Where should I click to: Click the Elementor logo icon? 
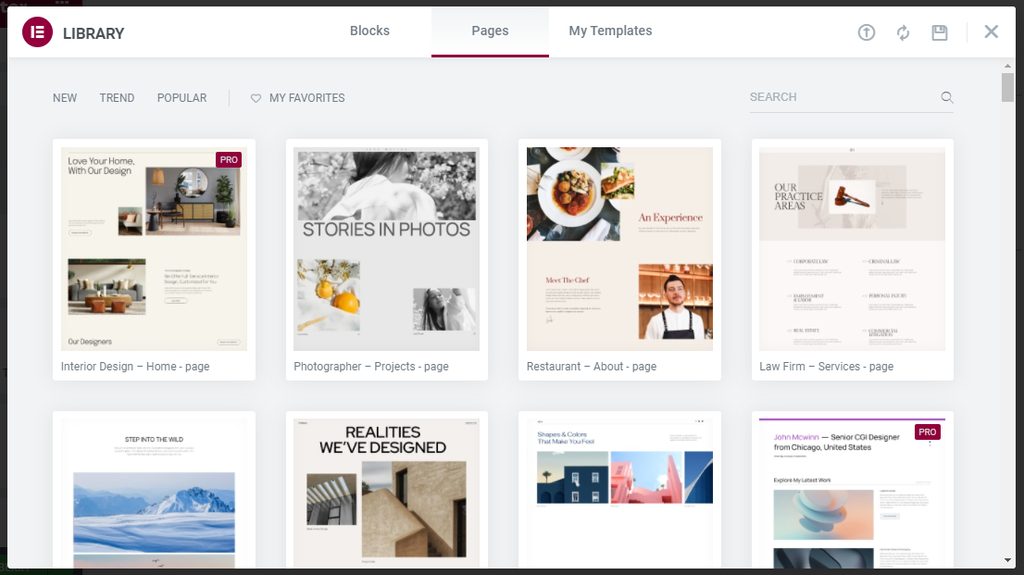(x=37, y=32)
